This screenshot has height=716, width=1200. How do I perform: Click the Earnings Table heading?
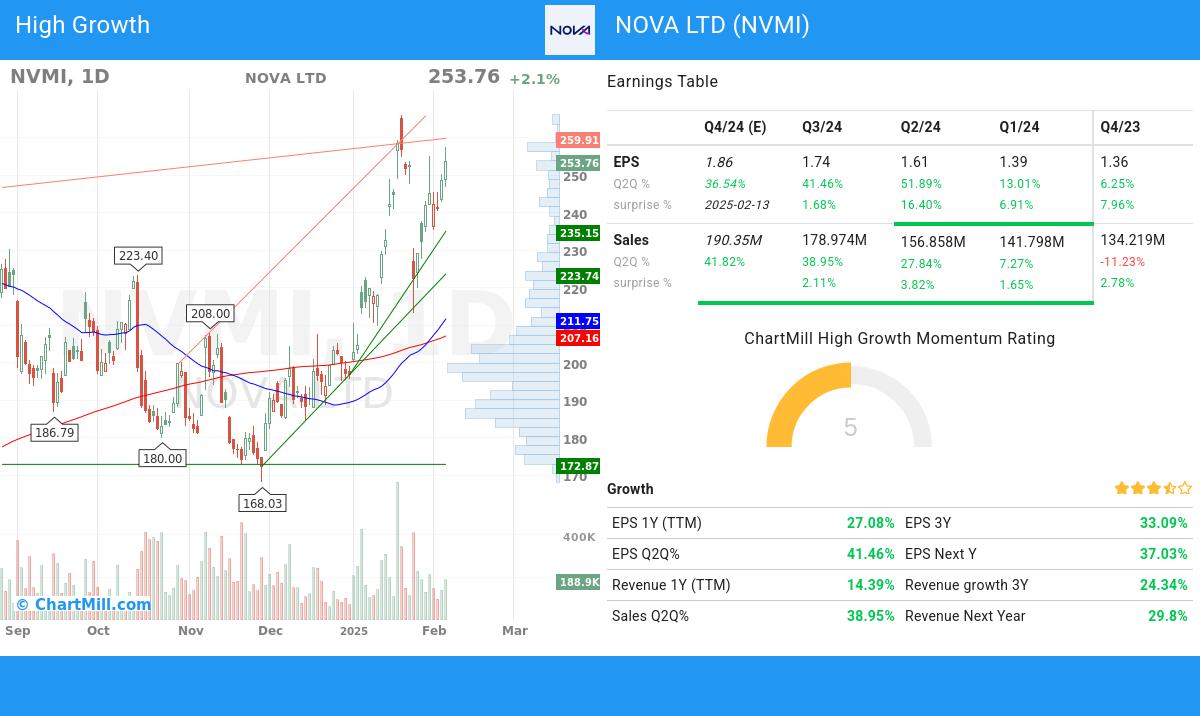[x=662, y=82]
